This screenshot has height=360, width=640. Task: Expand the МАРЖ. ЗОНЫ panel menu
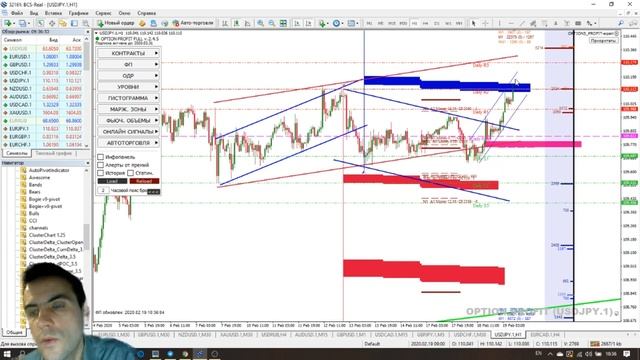pos(128,109)
